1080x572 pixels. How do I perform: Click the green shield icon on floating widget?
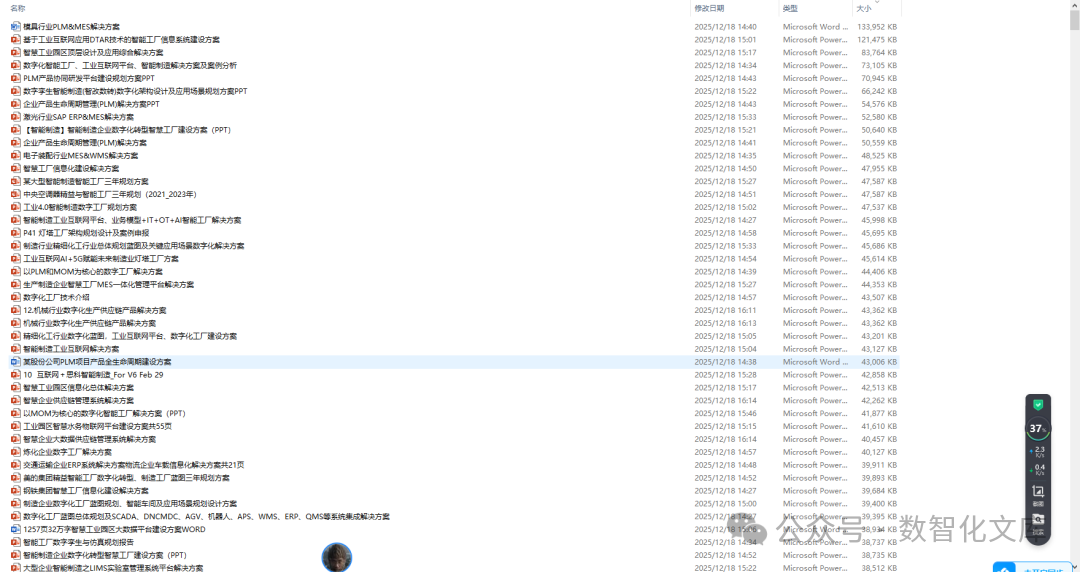click(x=1038, y=405)
